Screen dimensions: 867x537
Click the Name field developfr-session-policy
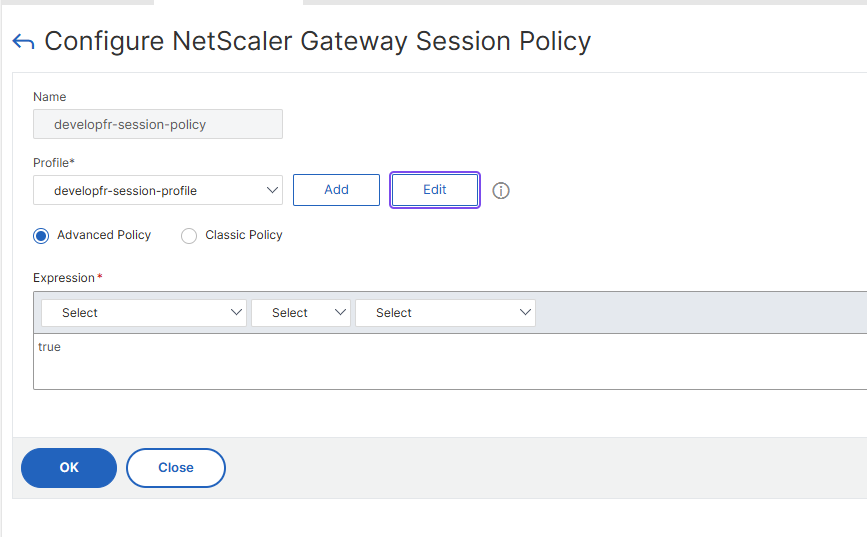158,124
